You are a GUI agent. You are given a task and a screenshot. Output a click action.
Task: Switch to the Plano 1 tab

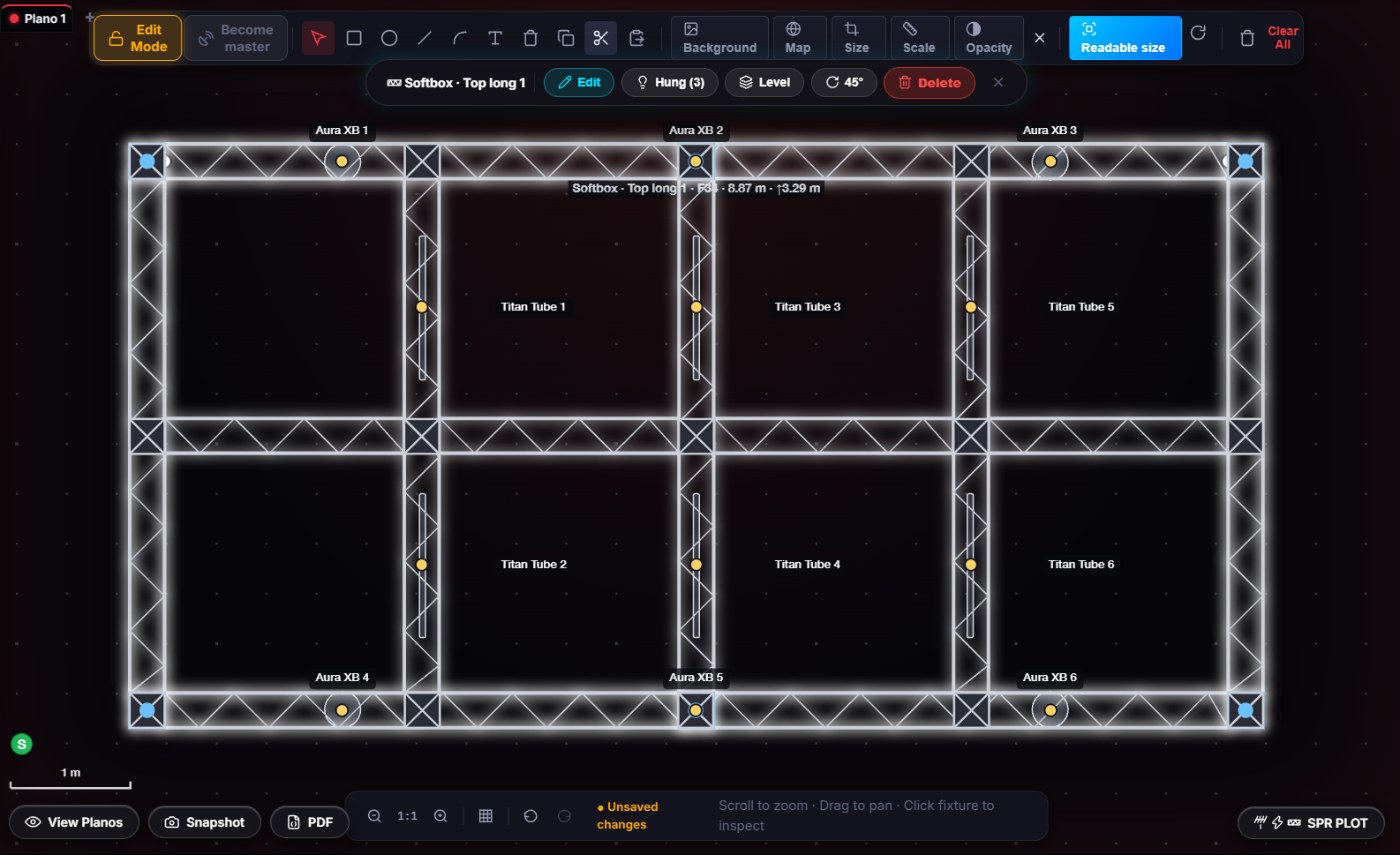coord(37,18)
